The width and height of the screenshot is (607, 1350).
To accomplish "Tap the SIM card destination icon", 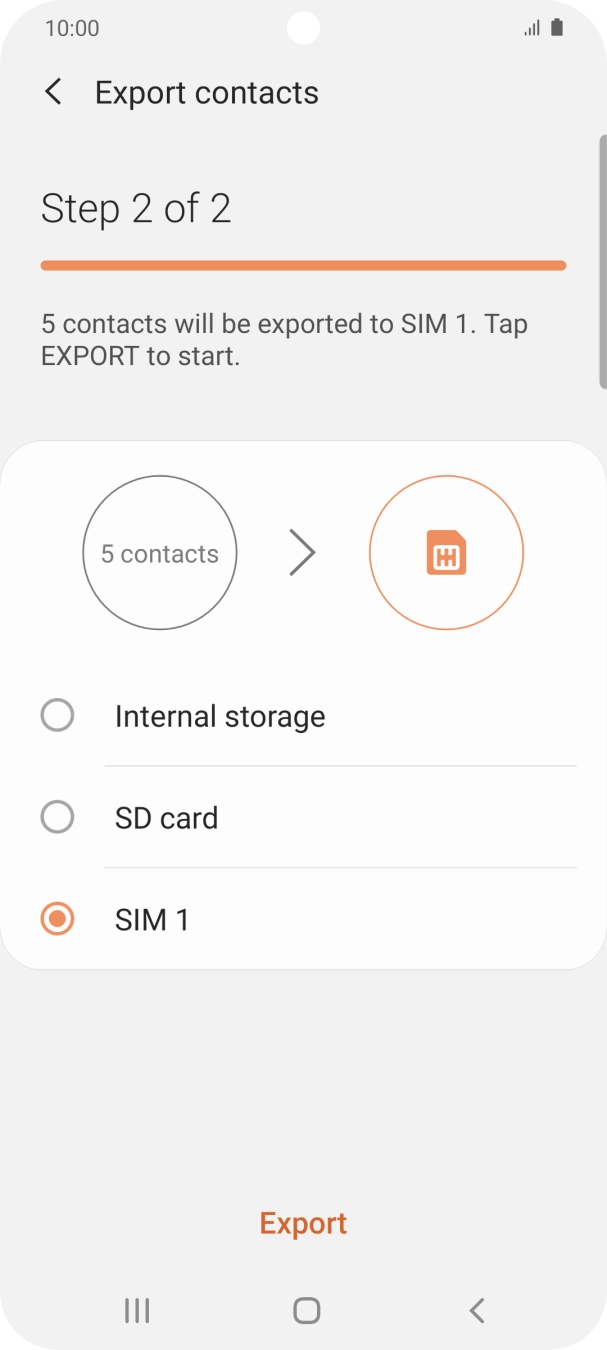I will coord(446,553).
